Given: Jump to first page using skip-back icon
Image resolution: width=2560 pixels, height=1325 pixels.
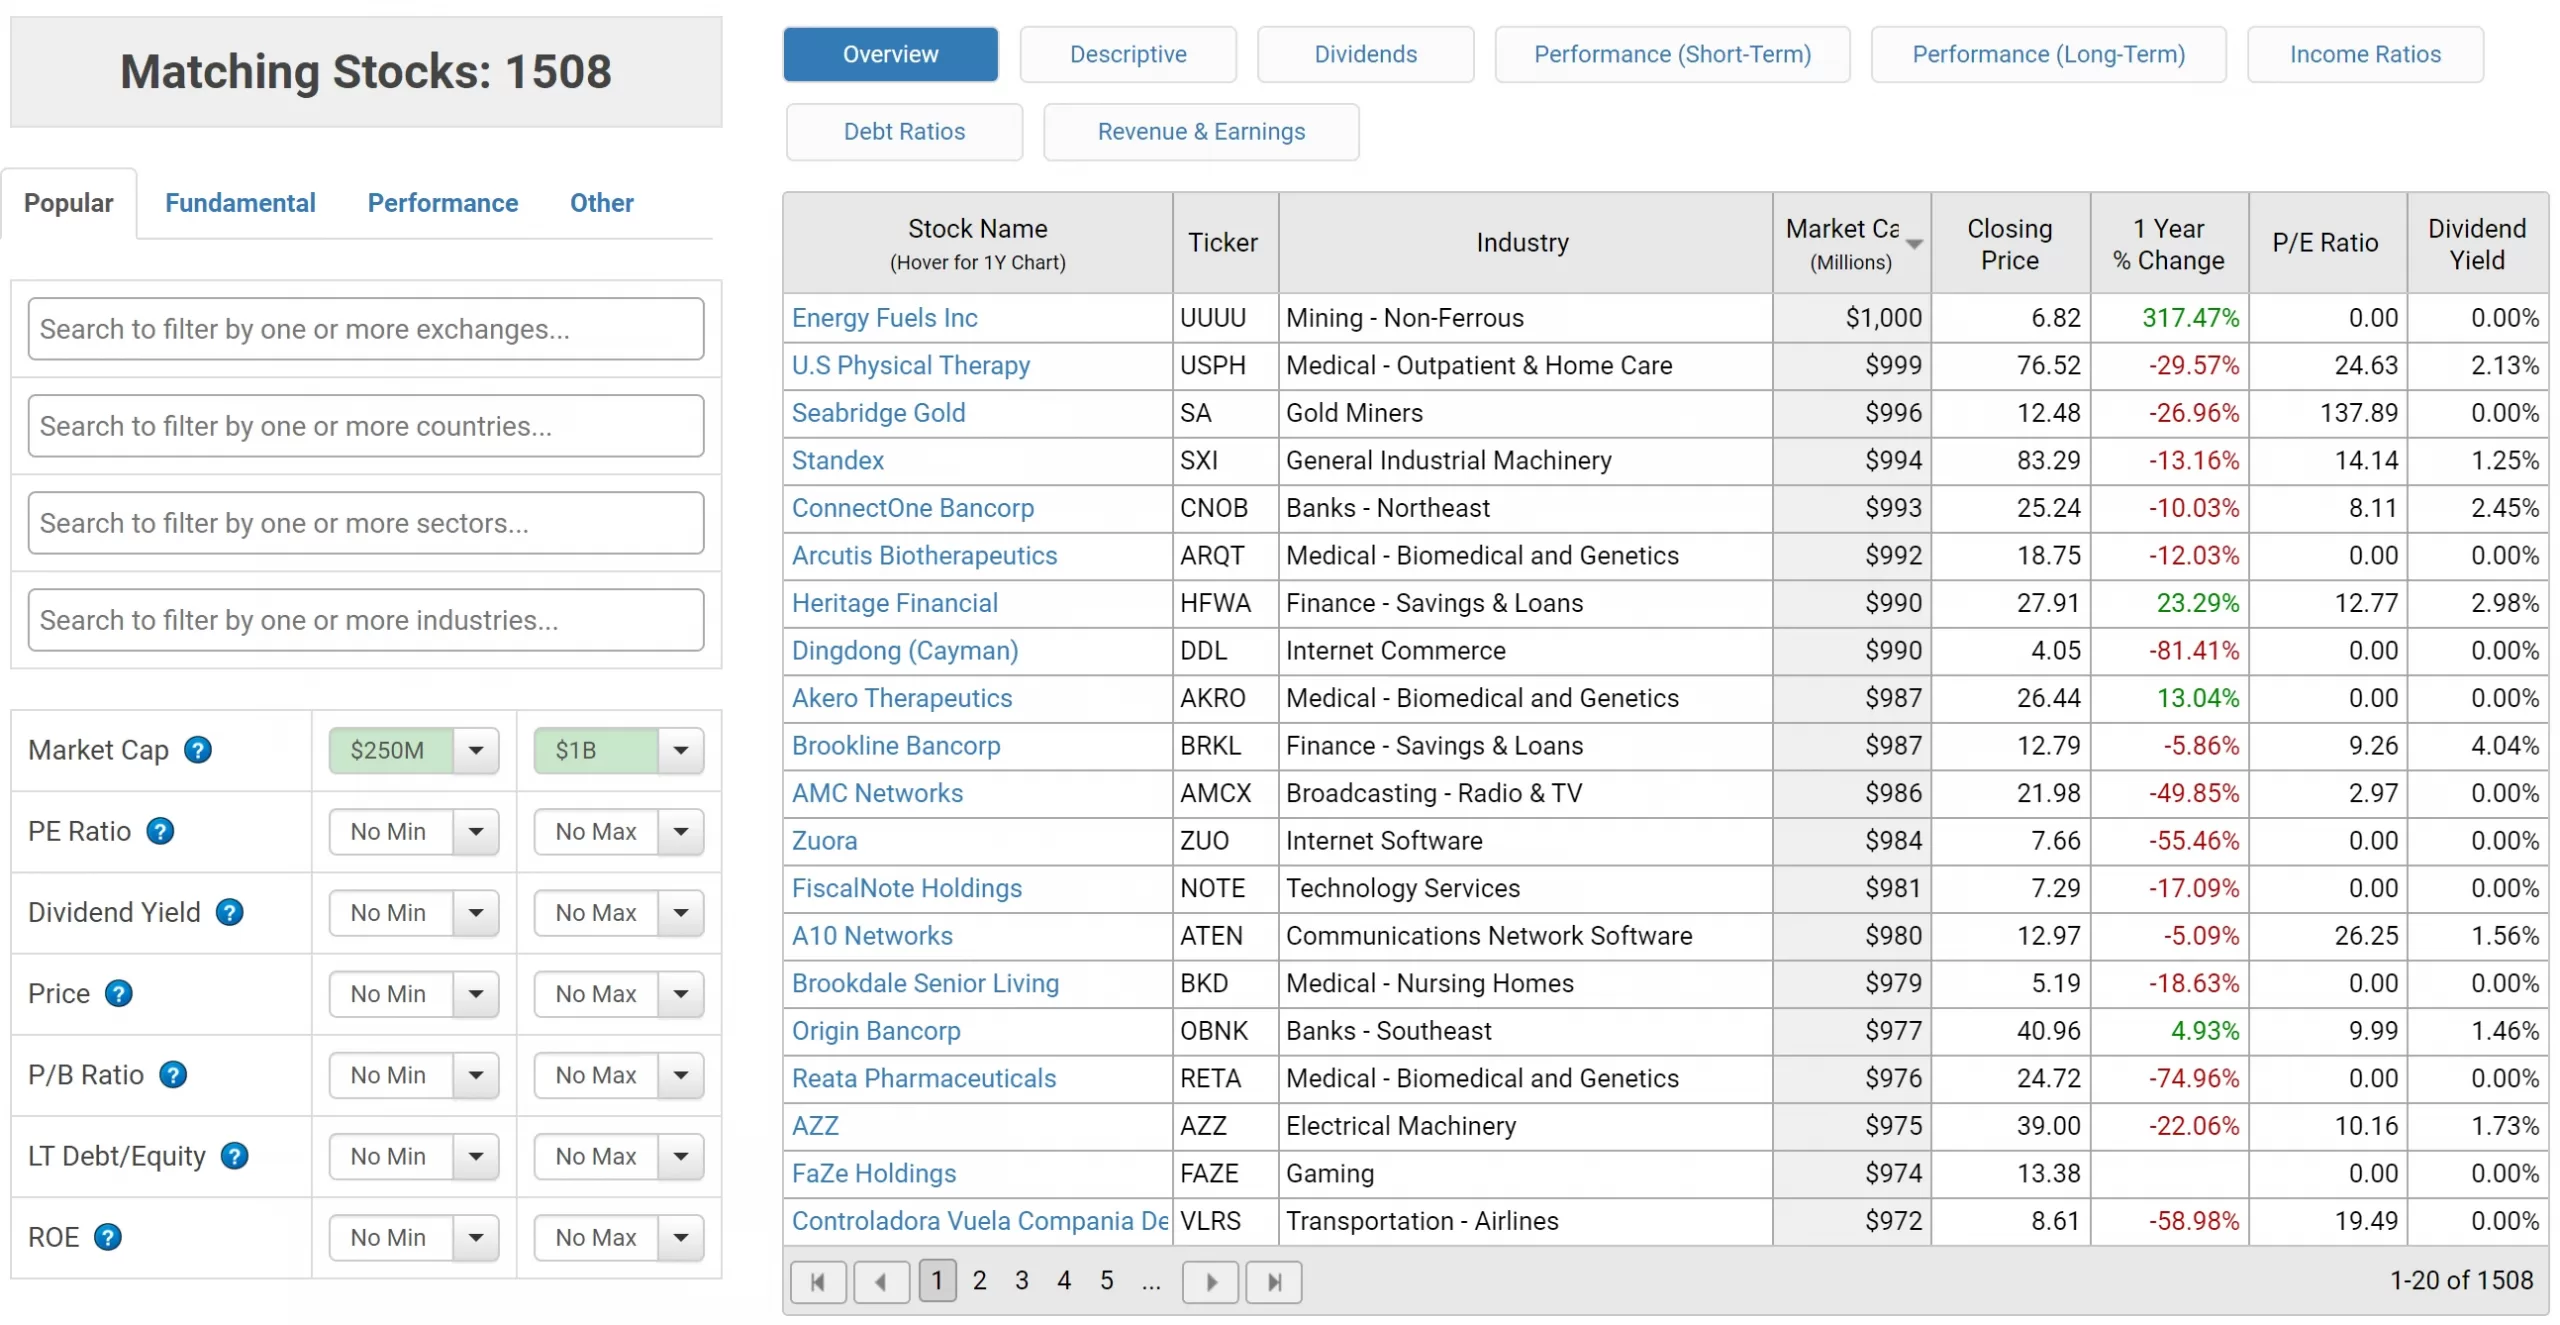Looking at the screenshot, I should click(x=818, y=1281).
